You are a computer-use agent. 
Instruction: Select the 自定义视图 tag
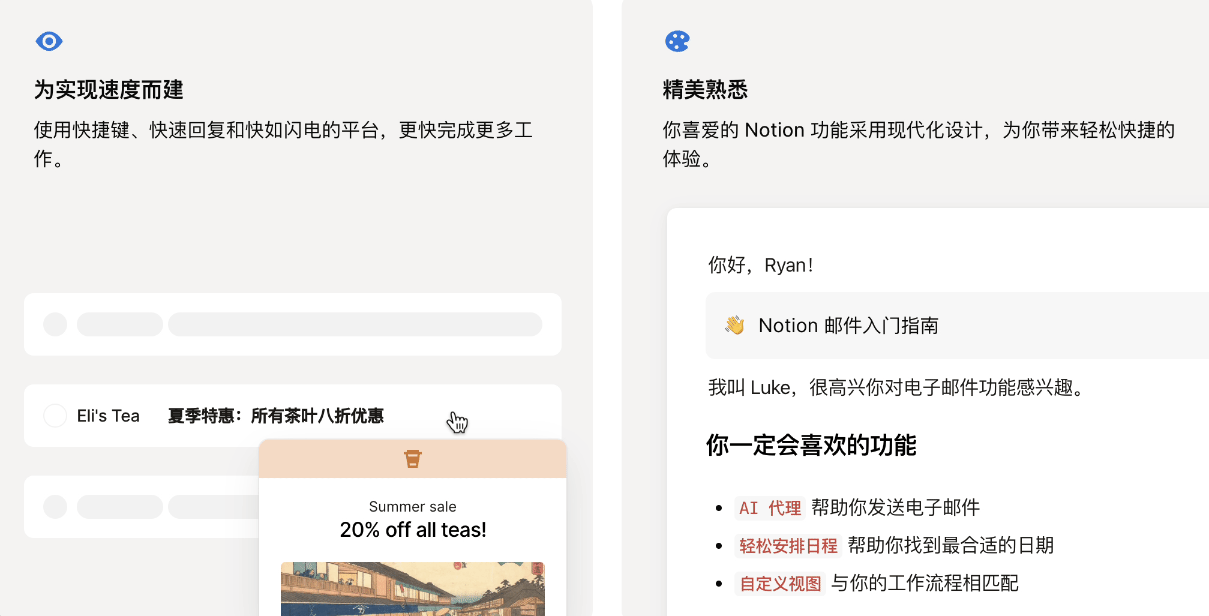(780, 584)
